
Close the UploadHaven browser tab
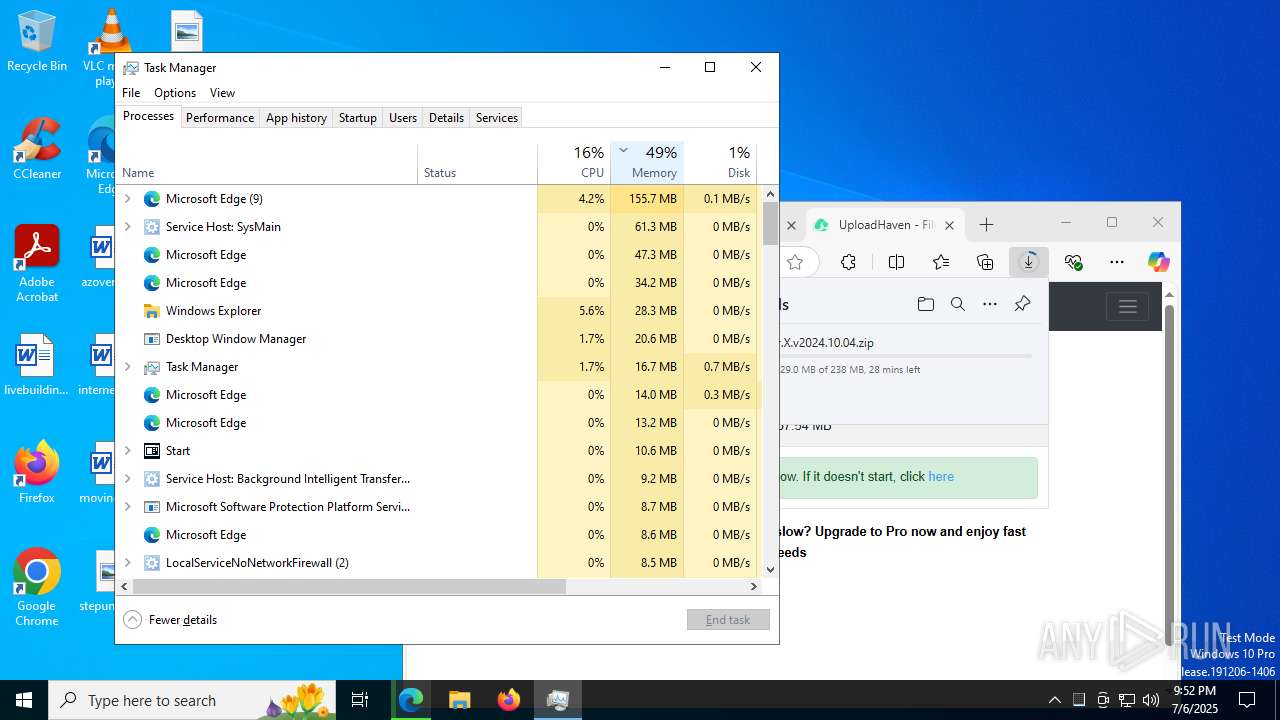950,225
